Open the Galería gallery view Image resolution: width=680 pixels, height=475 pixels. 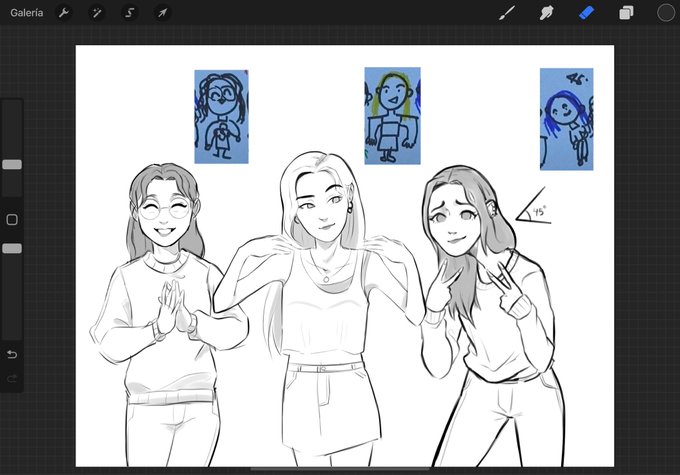pyautogui.click(x=26, y=13)
